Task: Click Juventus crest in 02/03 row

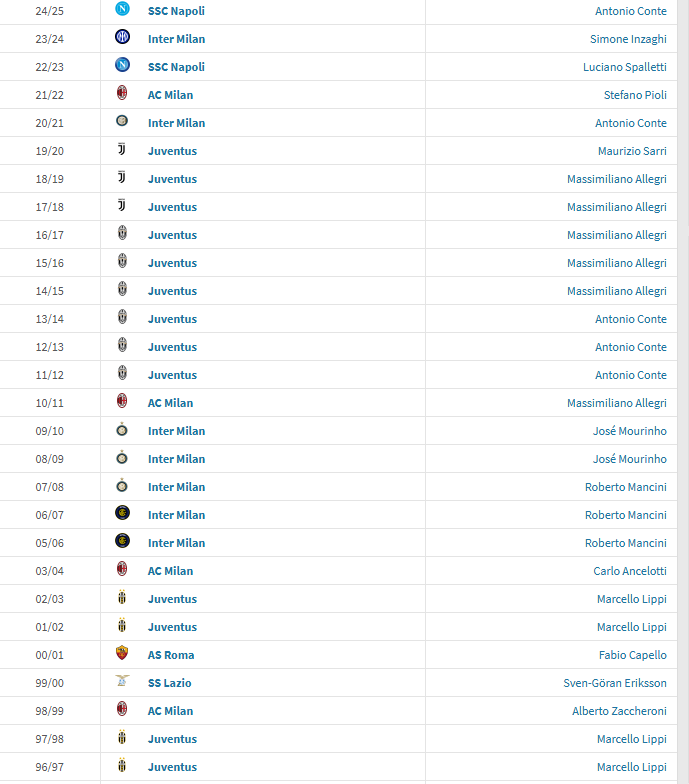Action: (x=122, y=597)
